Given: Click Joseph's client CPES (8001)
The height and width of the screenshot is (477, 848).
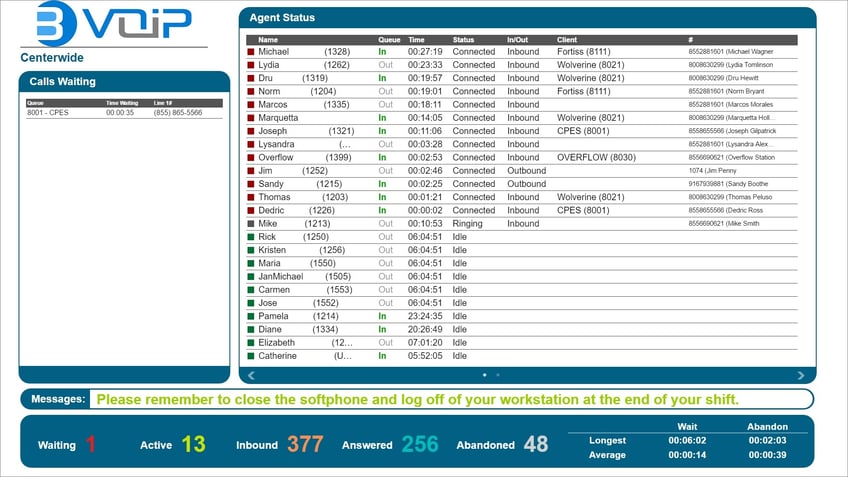Looking at the screenshot, I should click(583, 131).
